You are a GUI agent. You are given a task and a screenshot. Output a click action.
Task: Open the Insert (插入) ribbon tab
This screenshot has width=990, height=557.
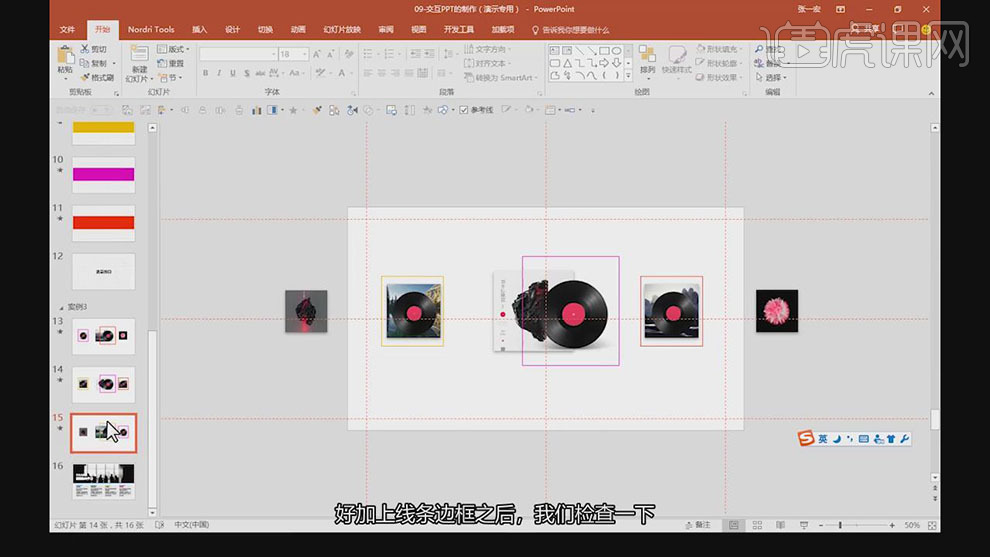(200, 29)
